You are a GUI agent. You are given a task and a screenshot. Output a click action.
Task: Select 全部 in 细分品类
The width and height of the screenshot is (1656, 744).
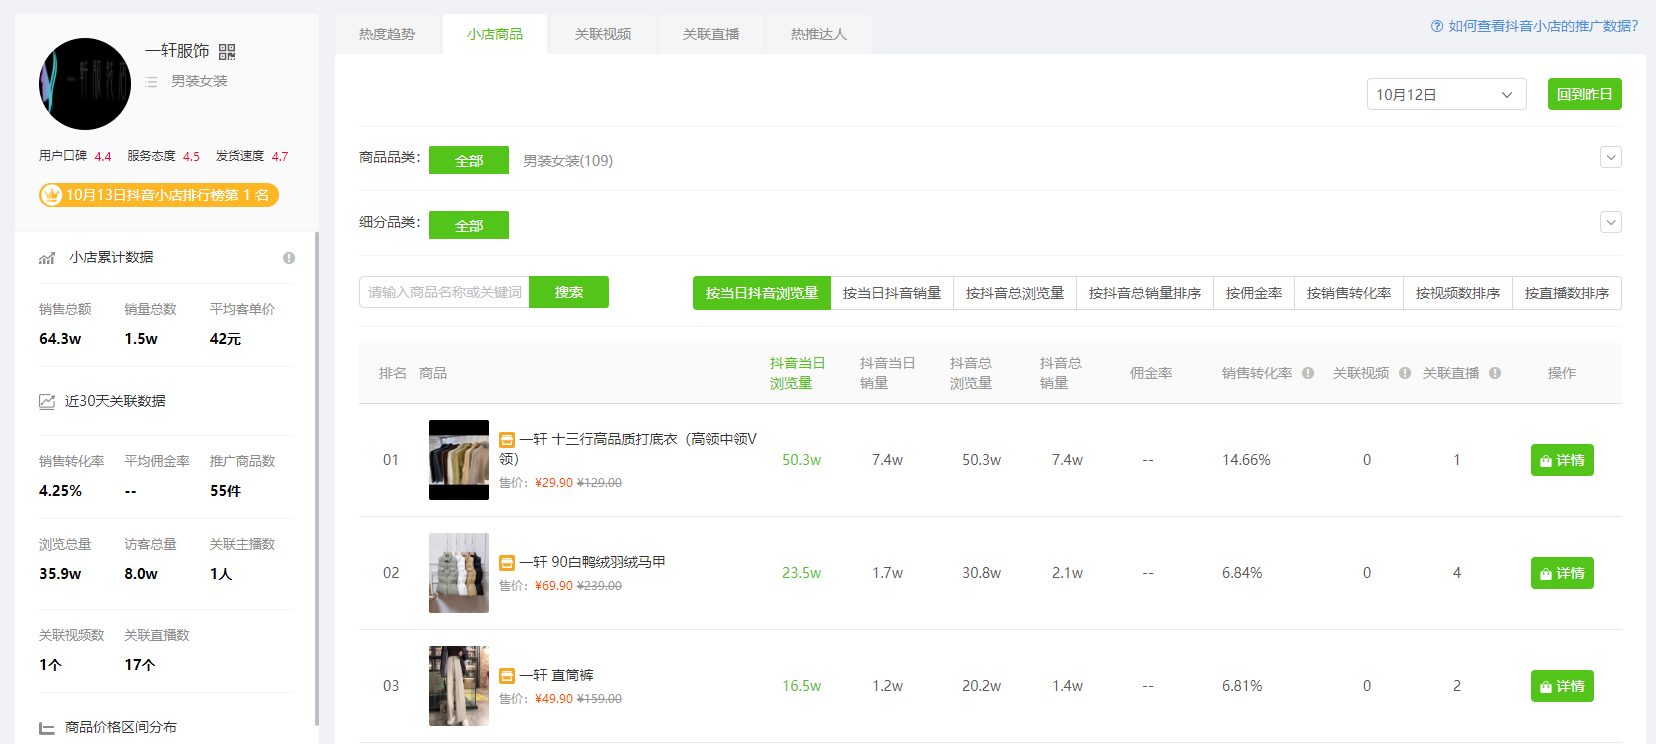(x=469, y=225)
